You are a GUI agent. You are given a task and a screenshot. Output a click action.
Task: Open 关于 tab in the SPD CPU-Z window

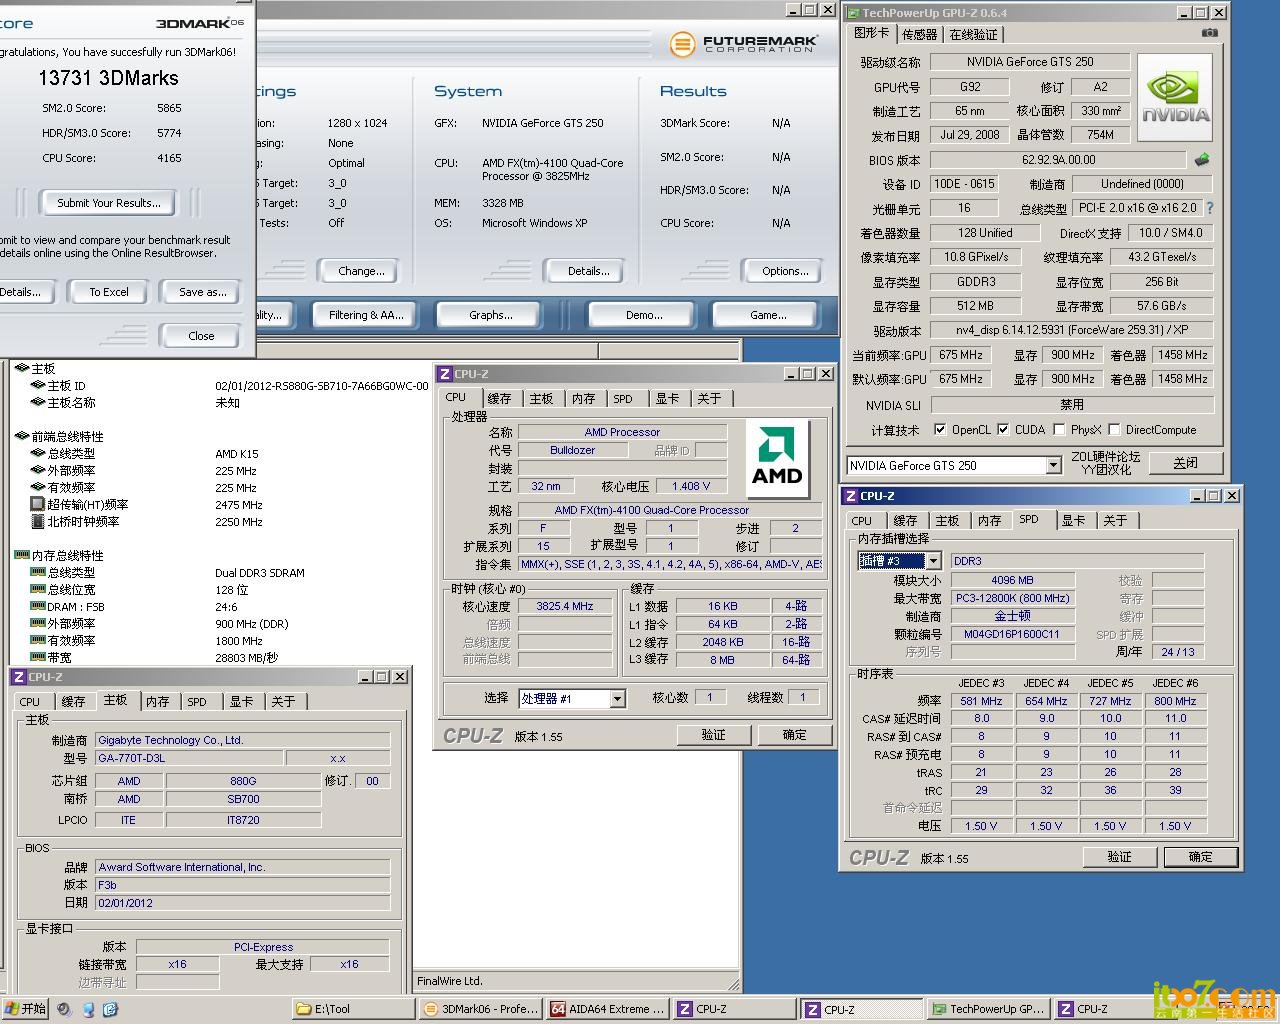pos(1115,520)
